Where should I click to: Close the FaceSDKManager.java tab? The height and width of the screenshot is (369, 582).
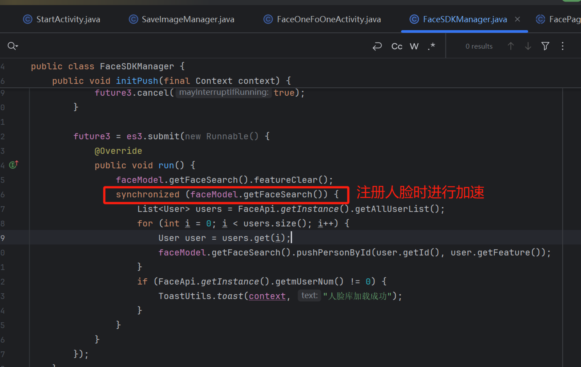tap(517, 19)
